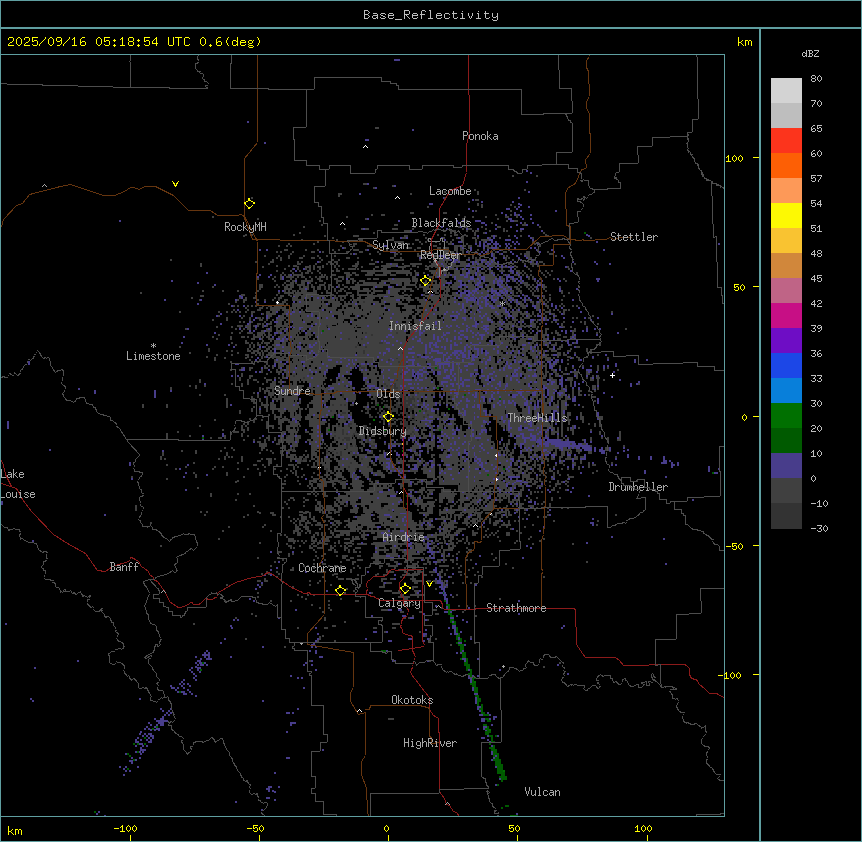Click the Limestone label
The width and height of the screenshot is (862, 842).
click(153, 356)
